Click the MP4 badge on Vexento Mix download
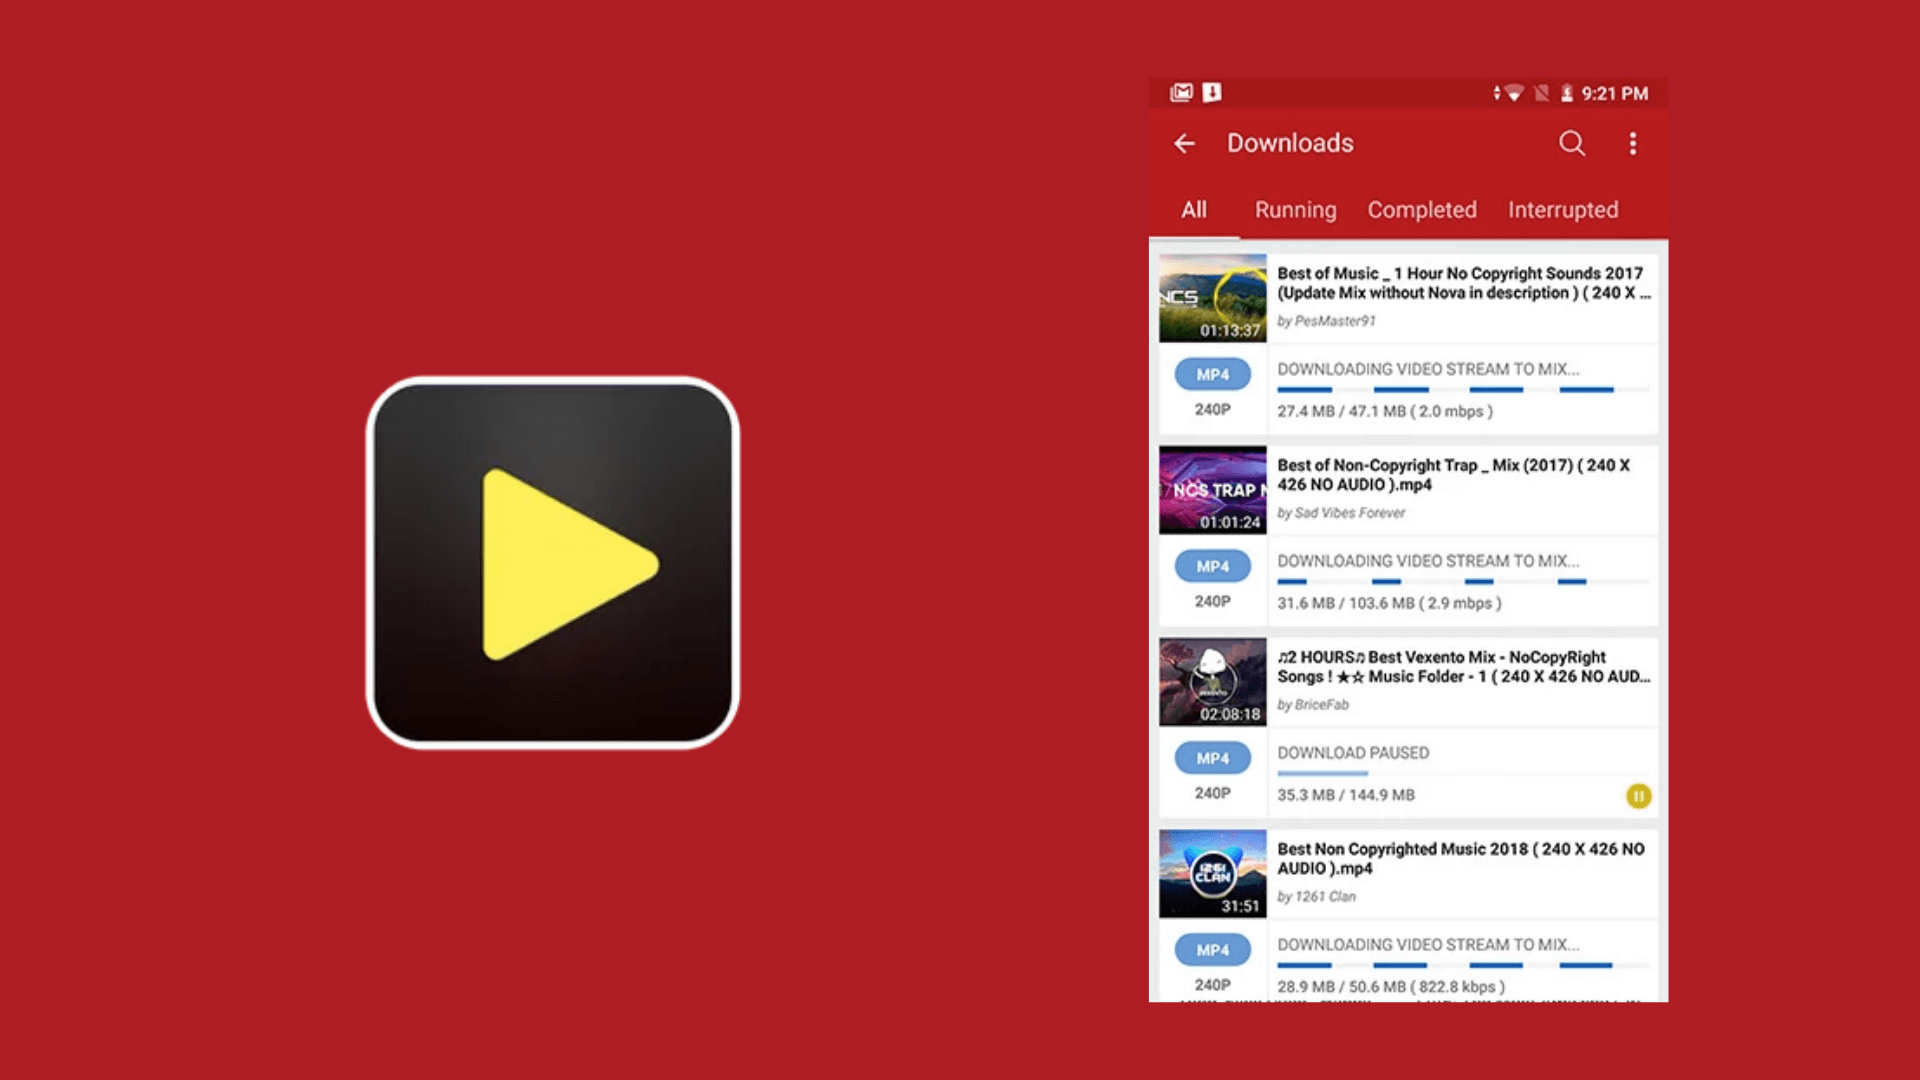 [x=1211, y=758]
